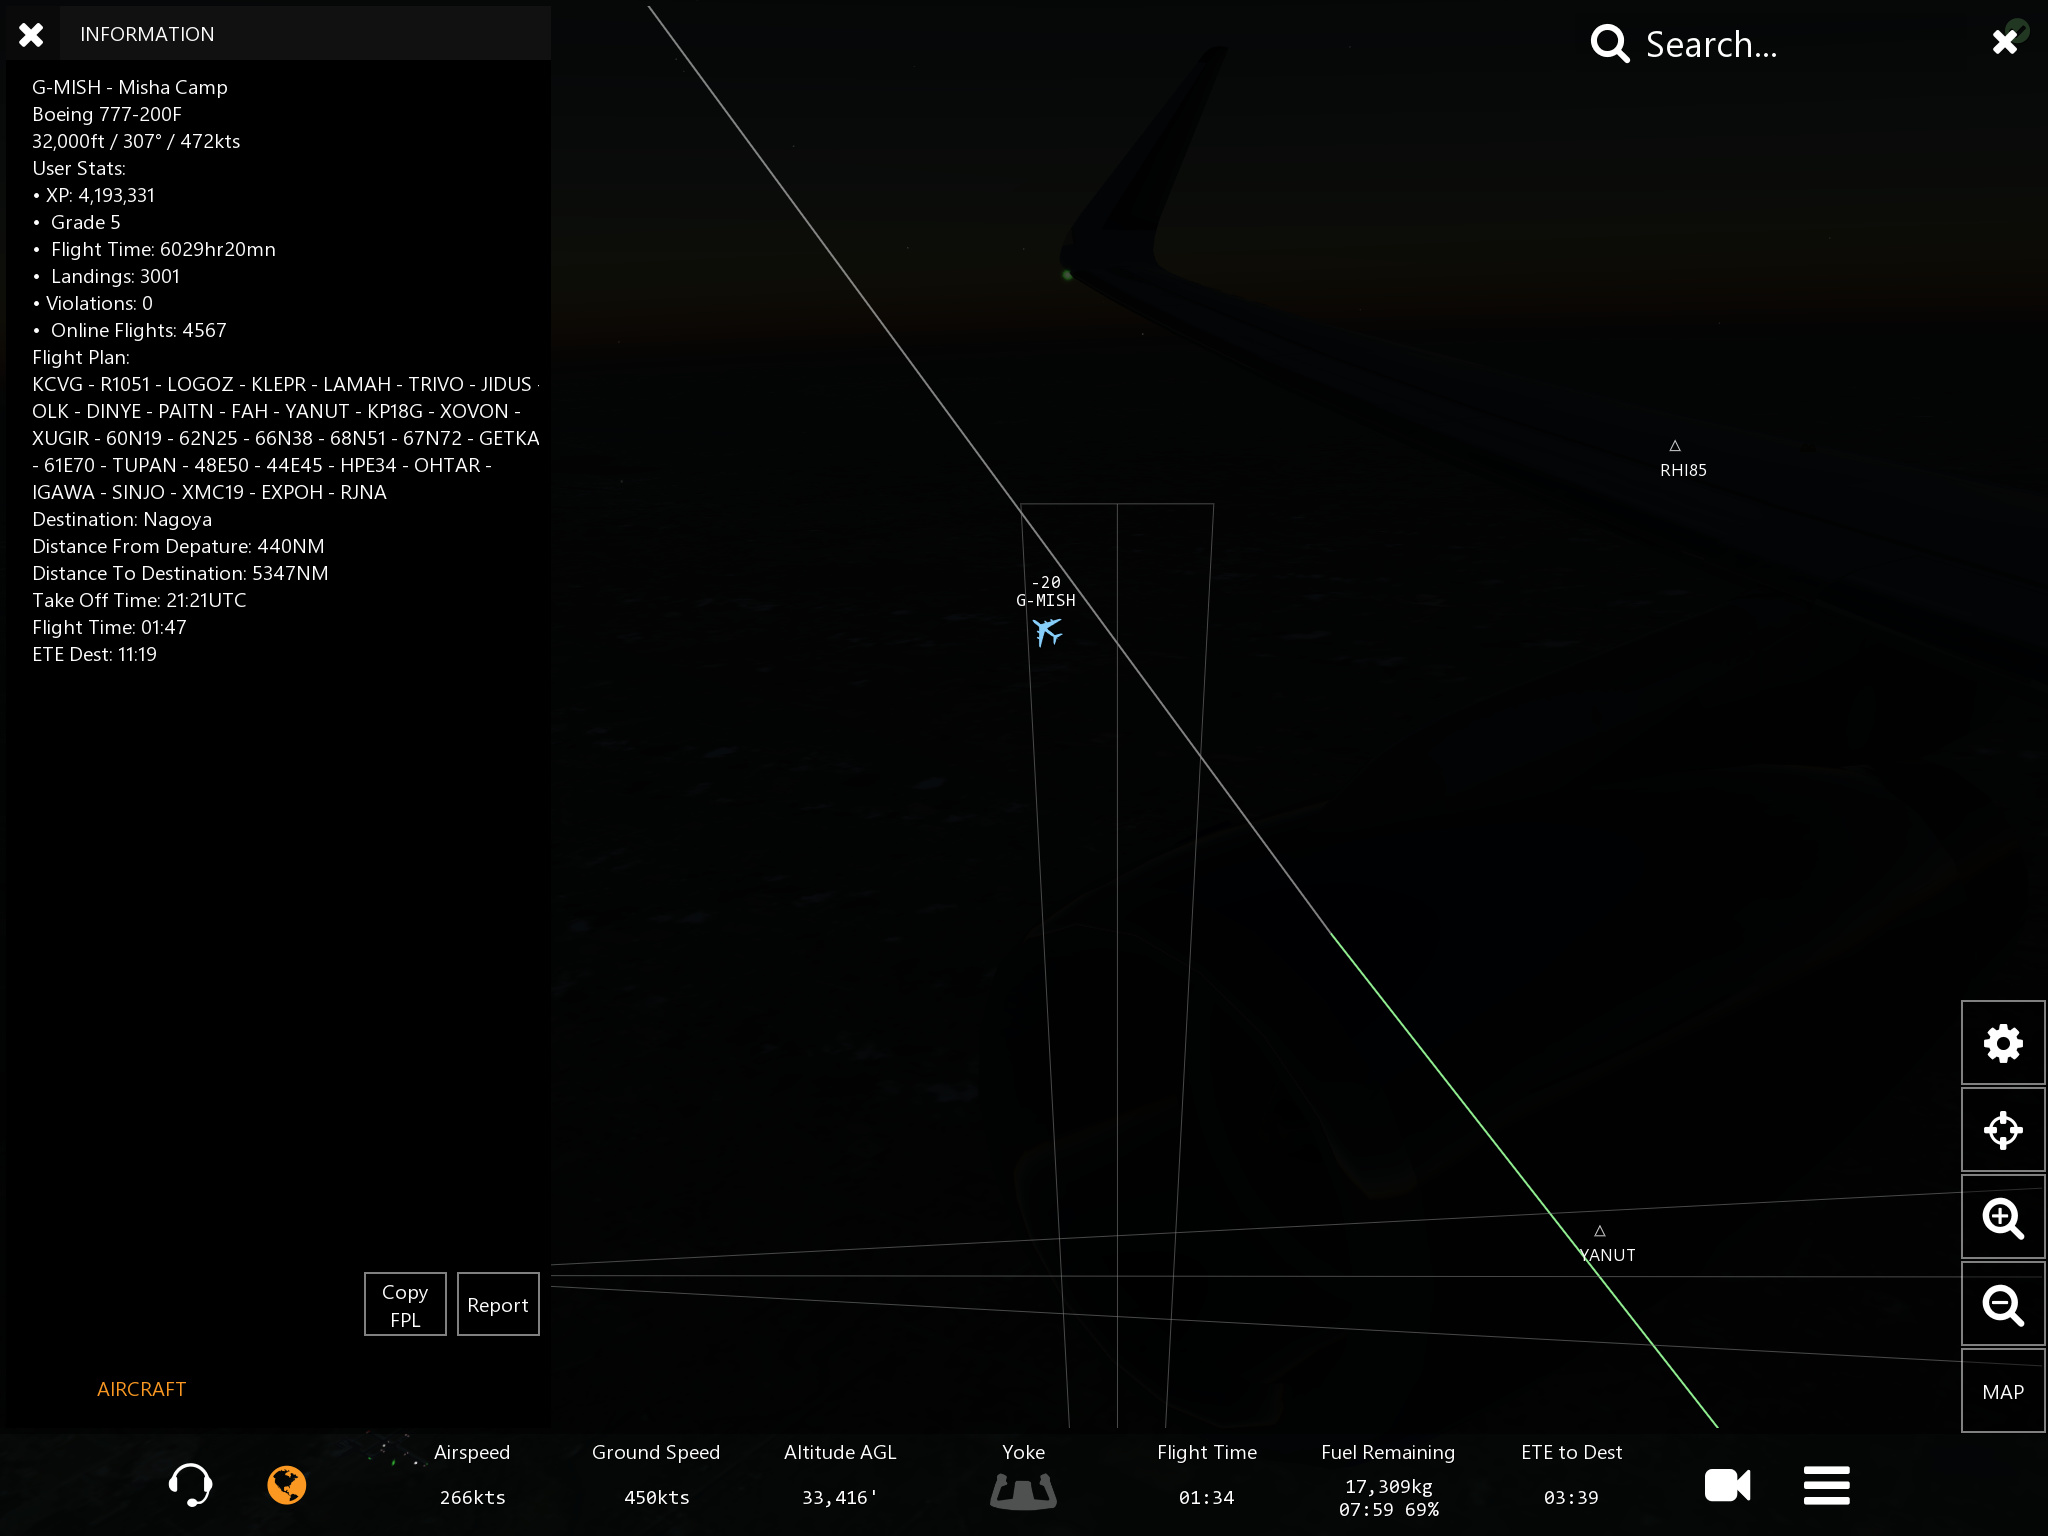Screen dimensions: 2048x1536
Task: Open the hamburger main menu
Action: [1826, 1485]
